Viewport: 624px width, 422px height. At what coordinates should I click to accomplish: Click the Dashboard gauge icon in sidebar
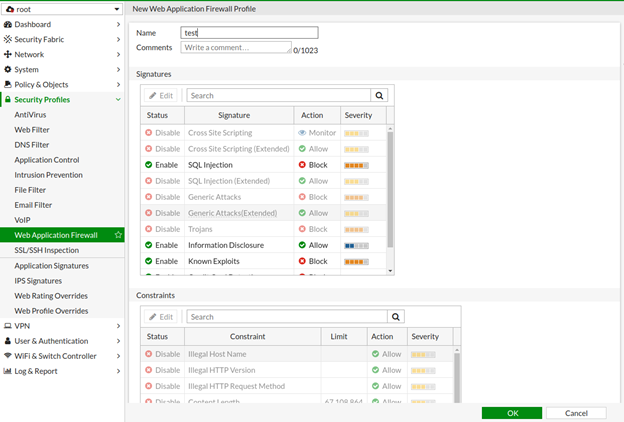tap(8, 24)
